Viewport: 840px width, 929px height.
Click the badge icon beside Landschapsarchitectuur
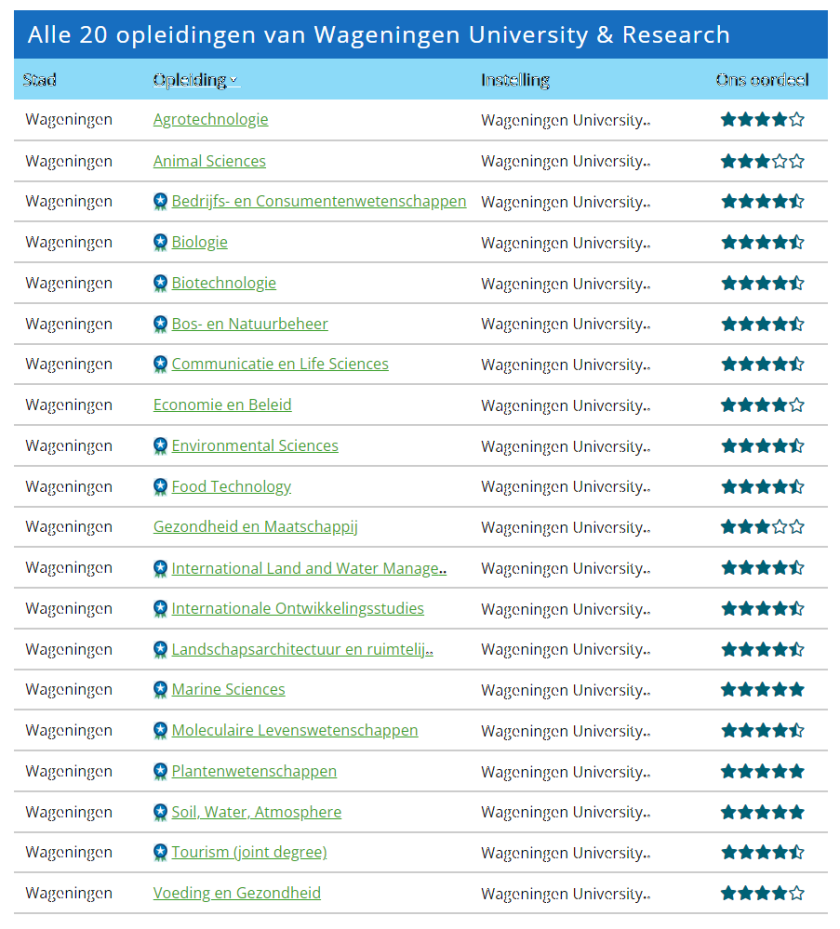[160, 650]
